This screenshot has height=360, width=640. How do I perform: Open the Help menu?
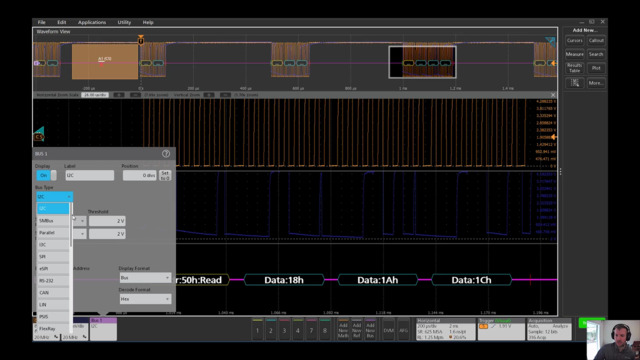148,22
